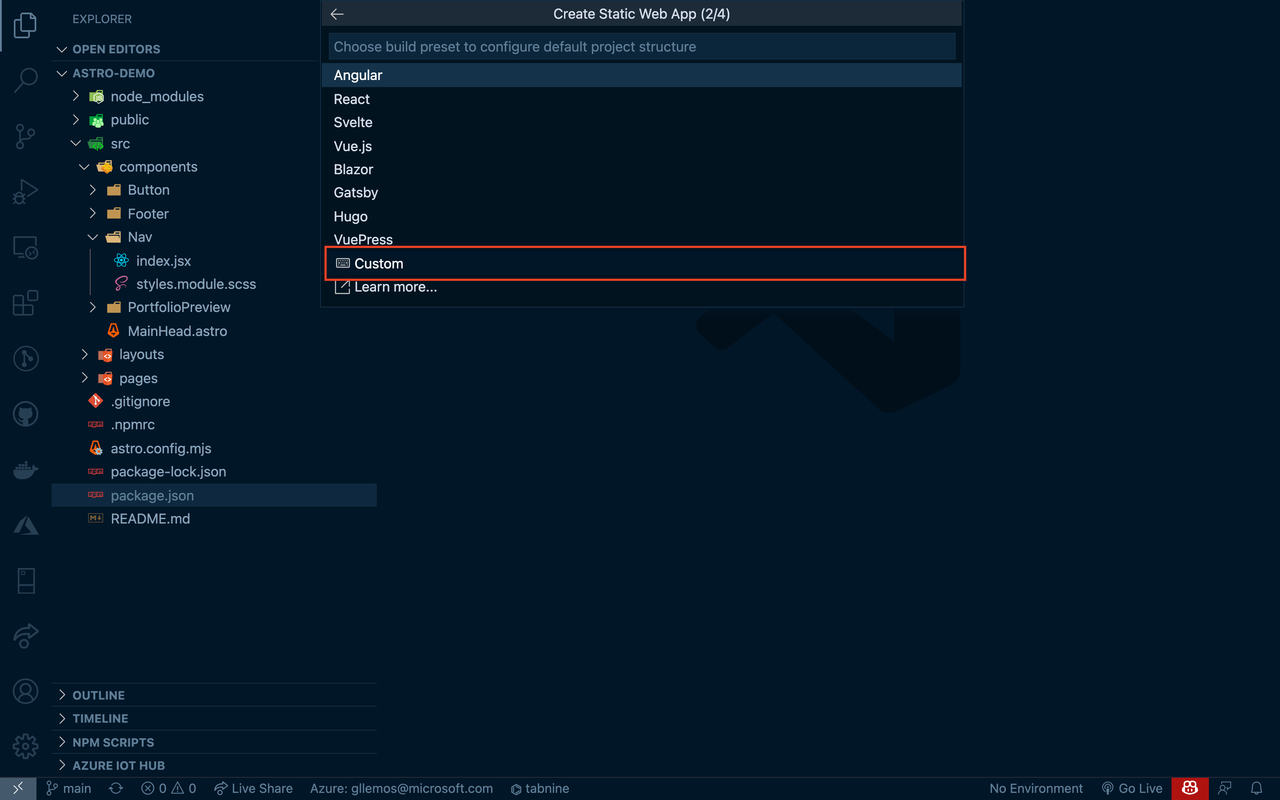Click the synchronize changes icon
This screenshot has width=1280, height=800.
pos(116,788)
